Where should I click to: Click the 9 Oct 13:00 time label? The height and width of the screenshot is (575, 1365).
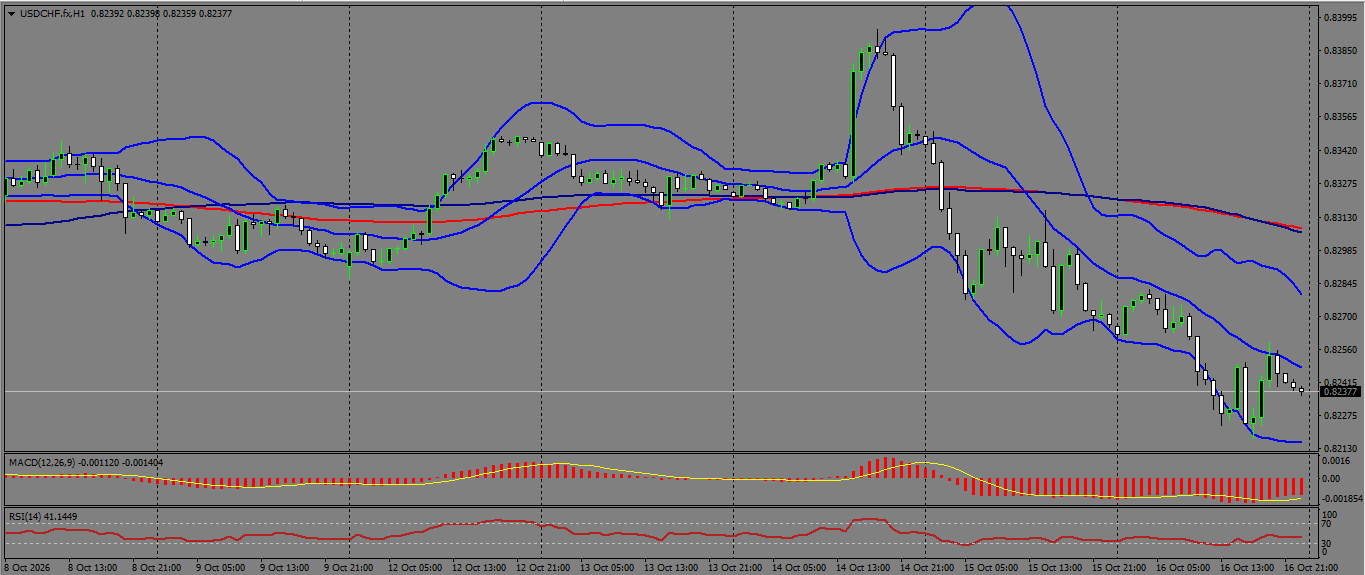point(284,567)
